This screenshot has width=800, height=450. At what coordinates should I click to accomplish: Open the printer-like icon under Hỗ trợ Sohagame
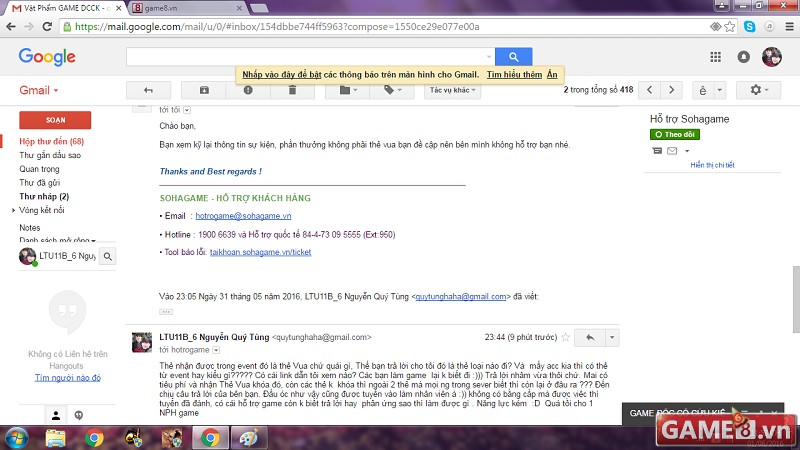[657, 151]
